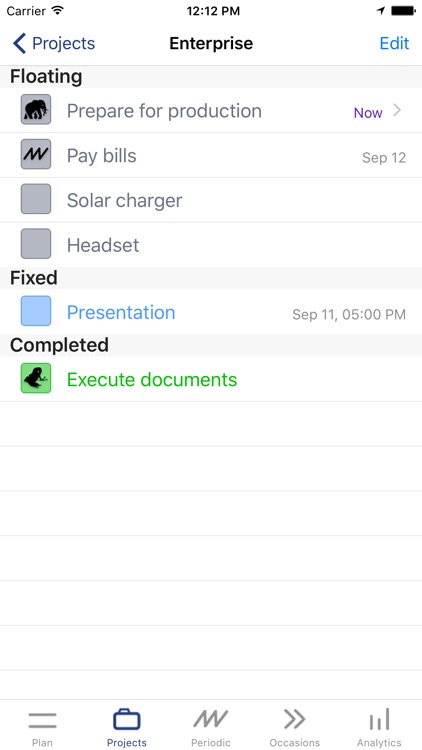Check the blue Presentation task box
The image size is (422, 750).
tap(36, 311)
